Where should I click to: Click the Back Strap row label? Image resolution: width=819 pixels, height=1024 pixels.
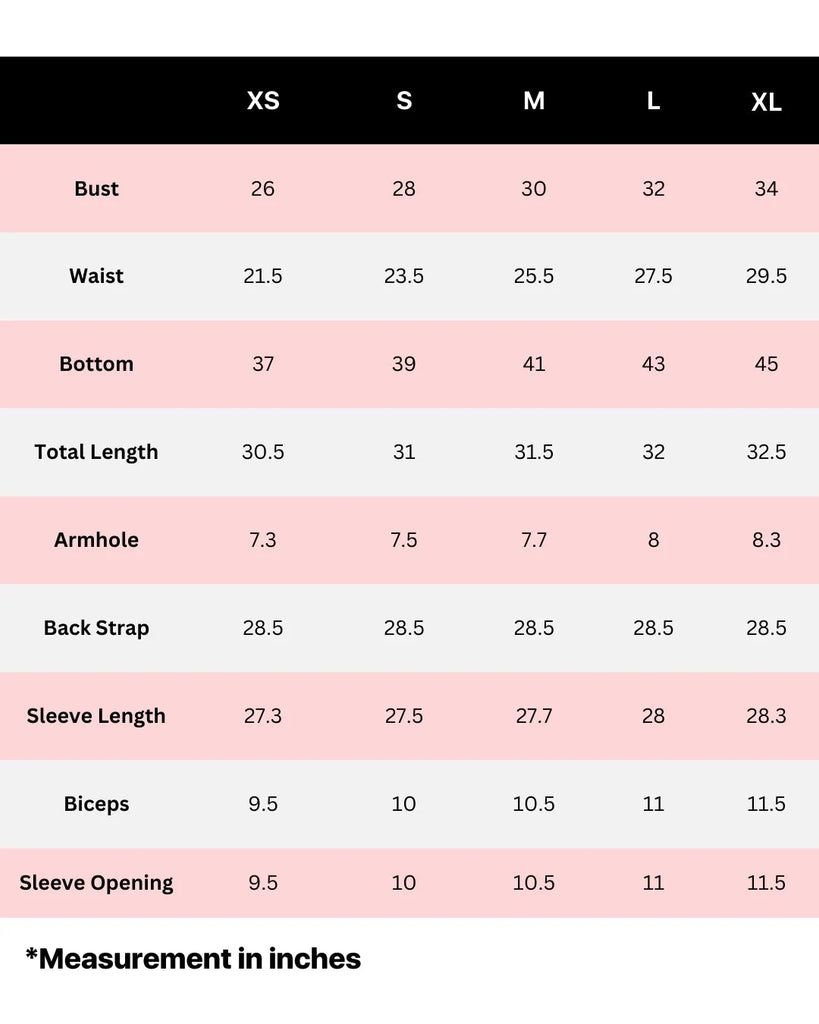(x=96, y=628)
